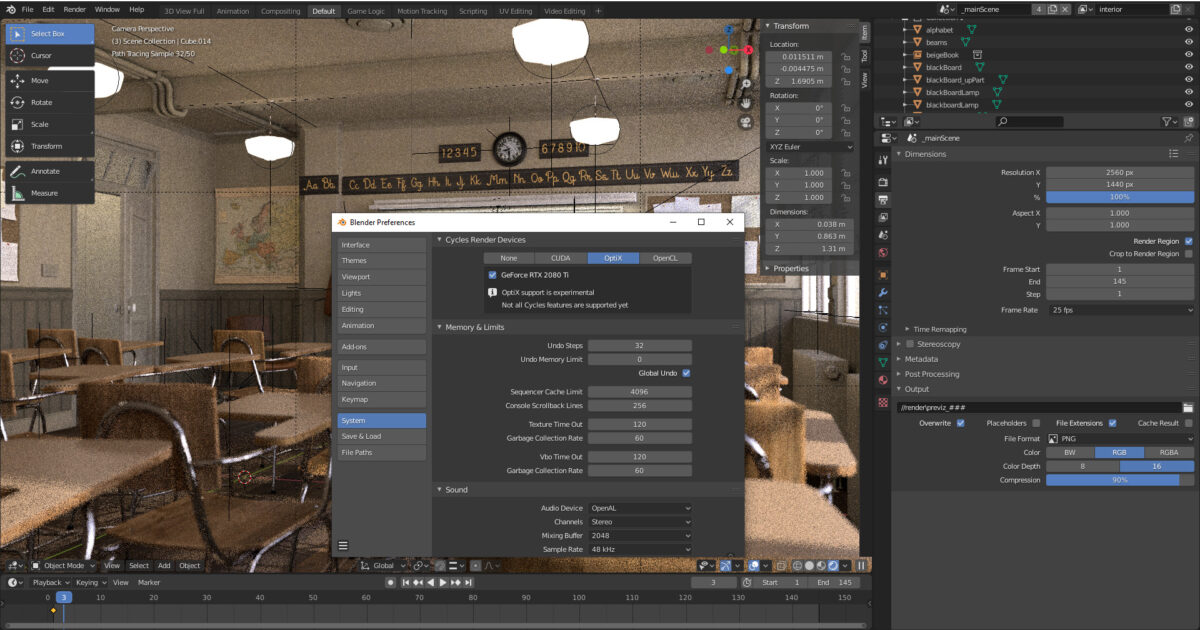Toggle visibility of blackBoard_upPart object

click(1188, 79)
